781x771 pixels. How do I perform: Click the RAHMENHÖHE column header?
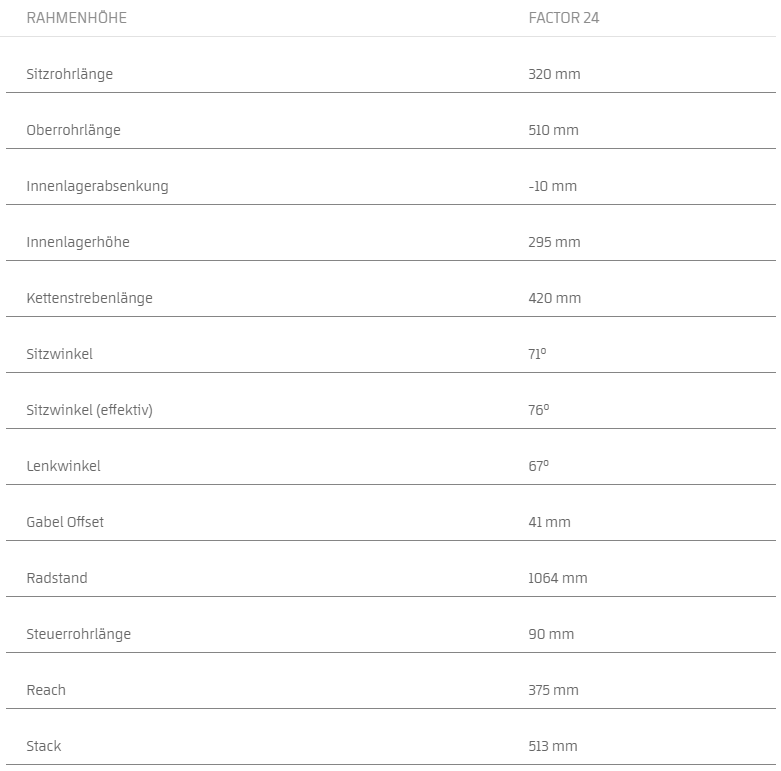point(76,18)
